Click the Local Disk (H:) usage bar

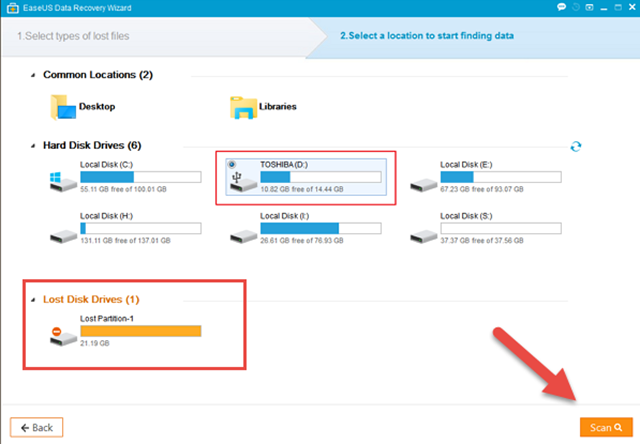(x=141, y=228)
